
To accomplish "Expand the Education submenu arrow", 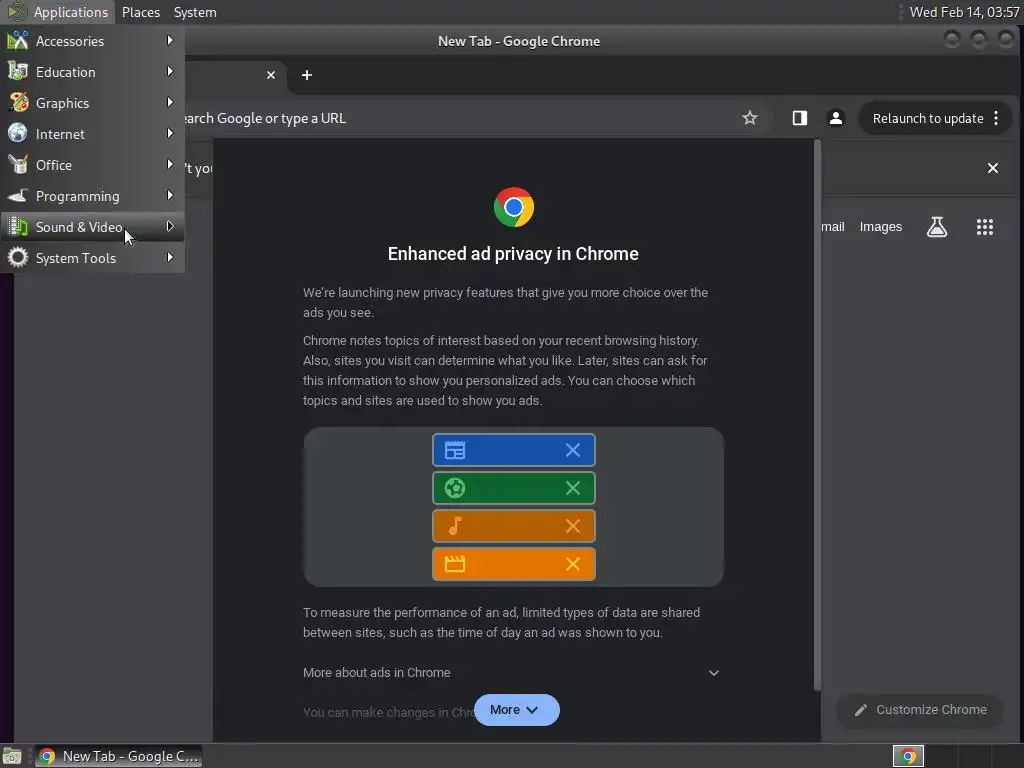I will (170, 71).
